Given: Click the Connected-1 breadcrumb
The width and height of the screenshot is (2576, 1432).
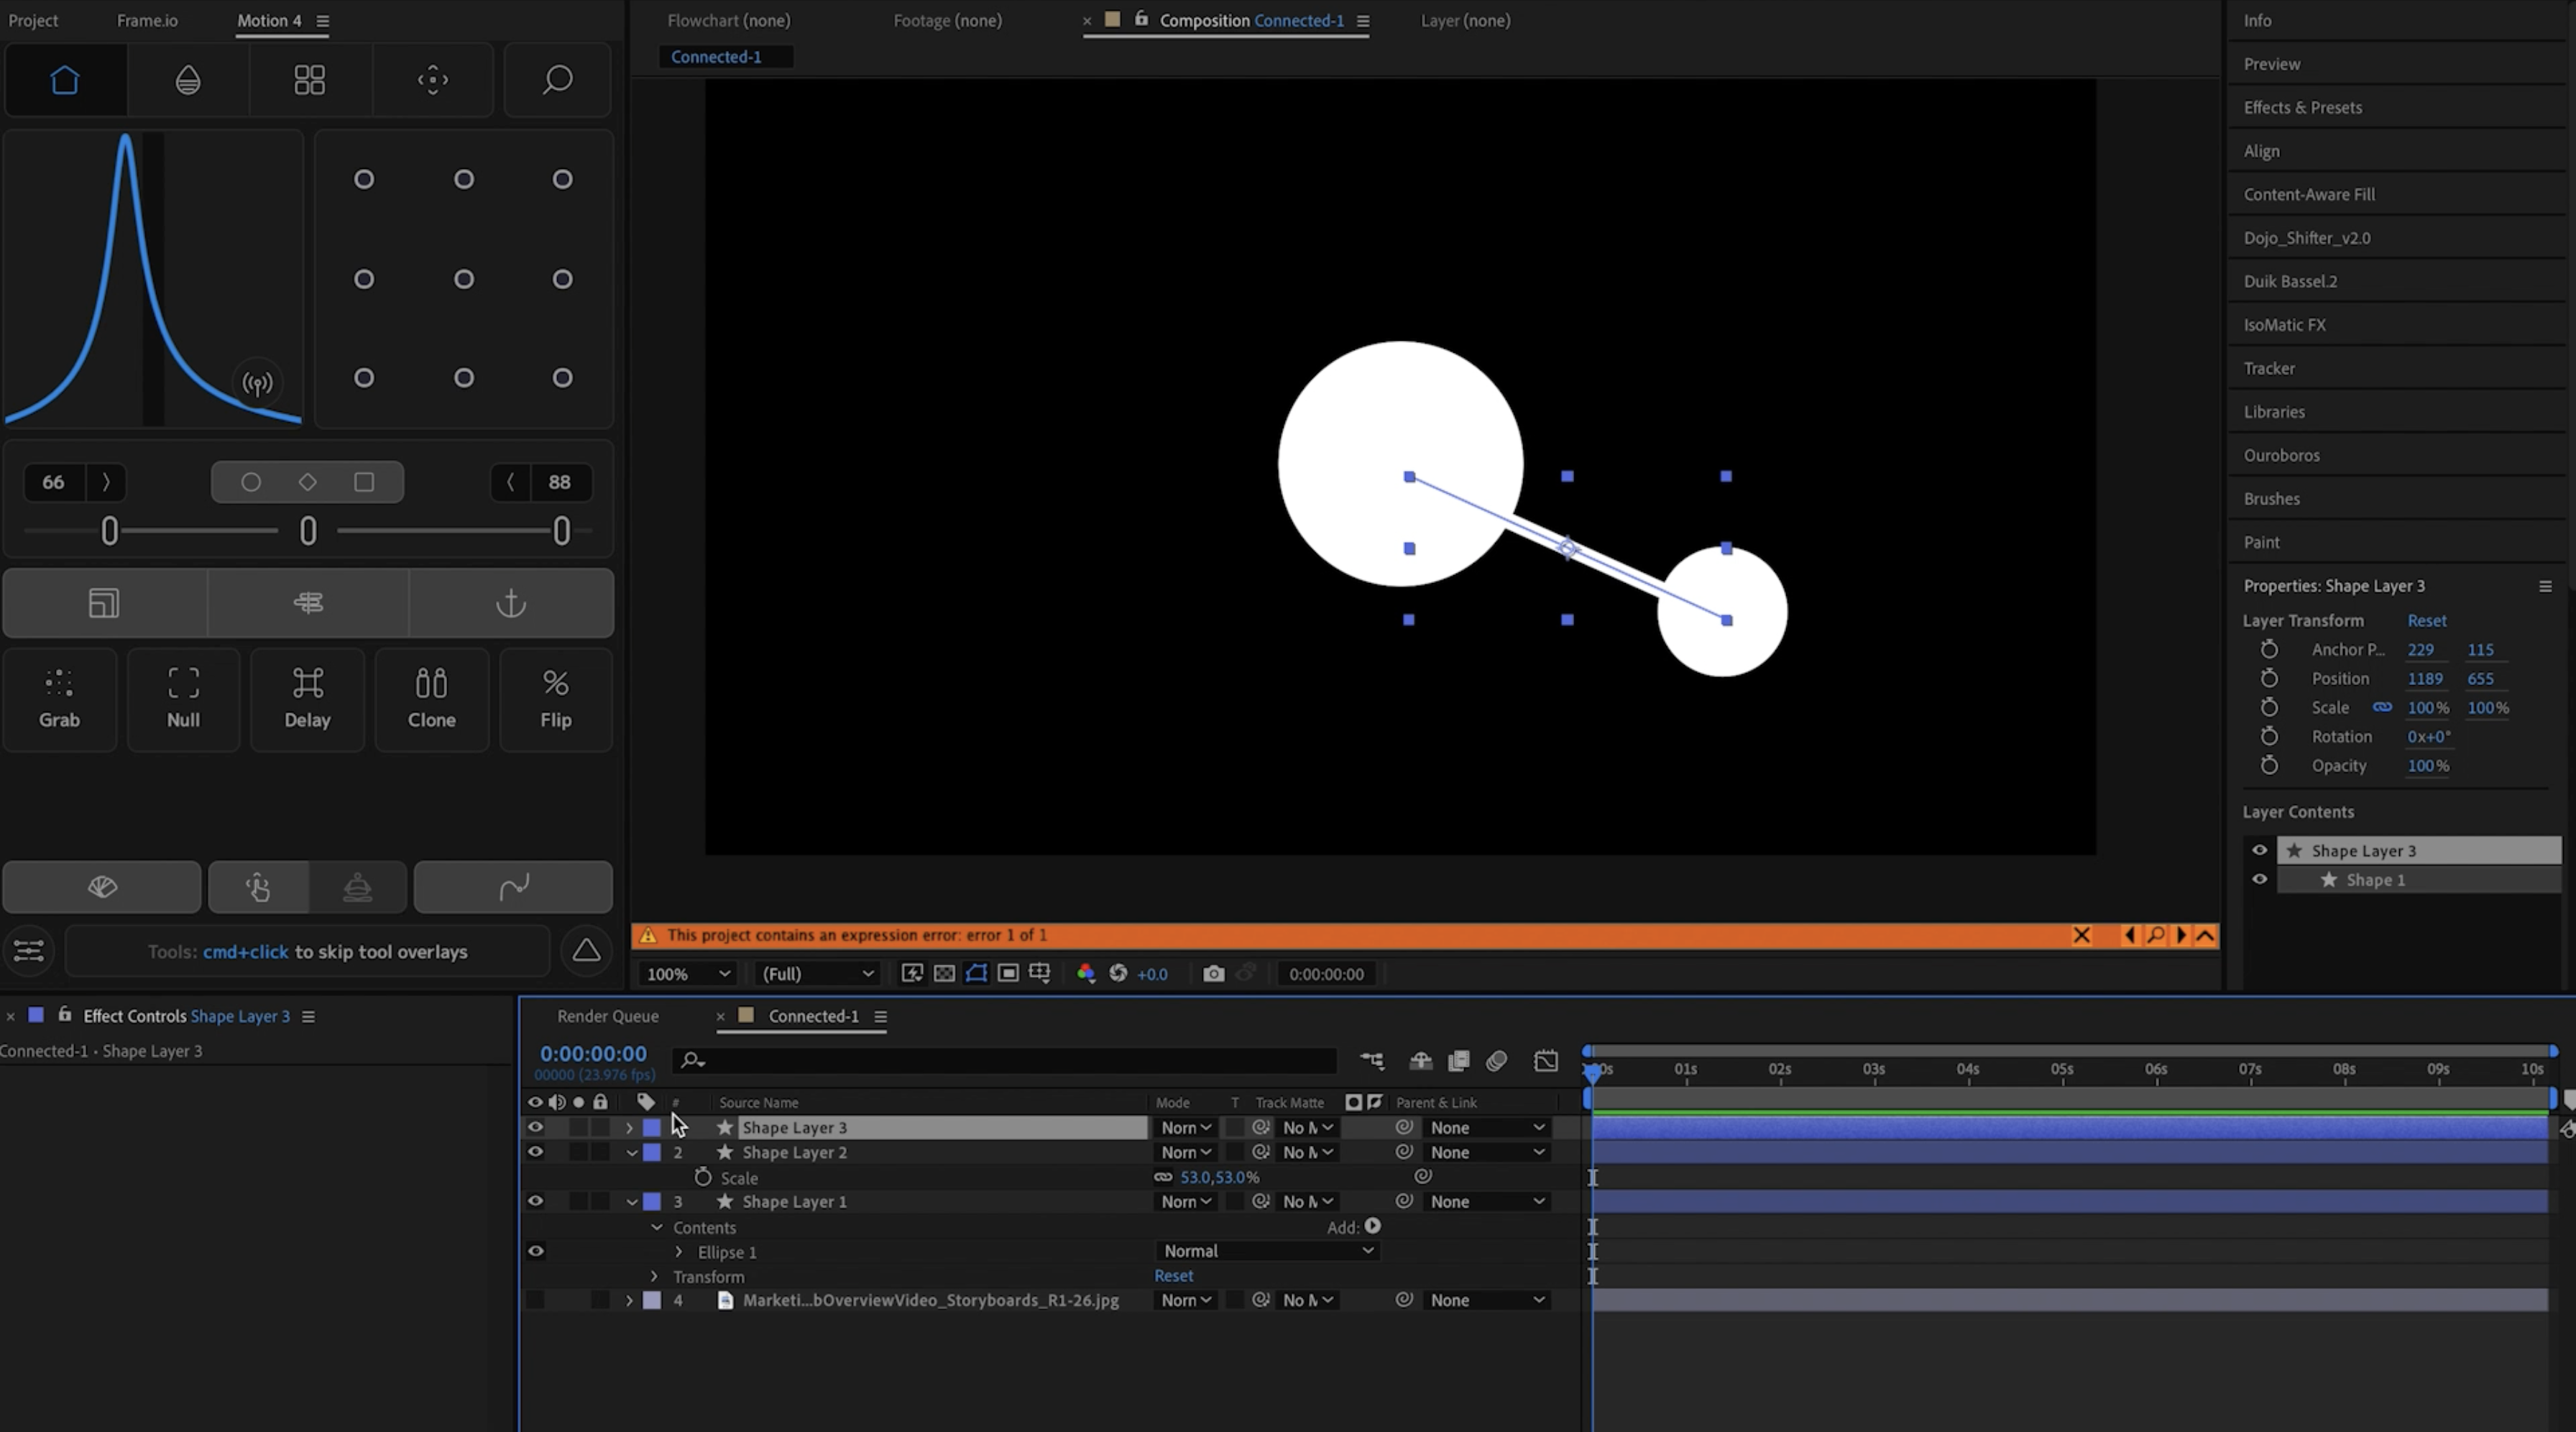Looking at the screenshot, I should (717, 57).
